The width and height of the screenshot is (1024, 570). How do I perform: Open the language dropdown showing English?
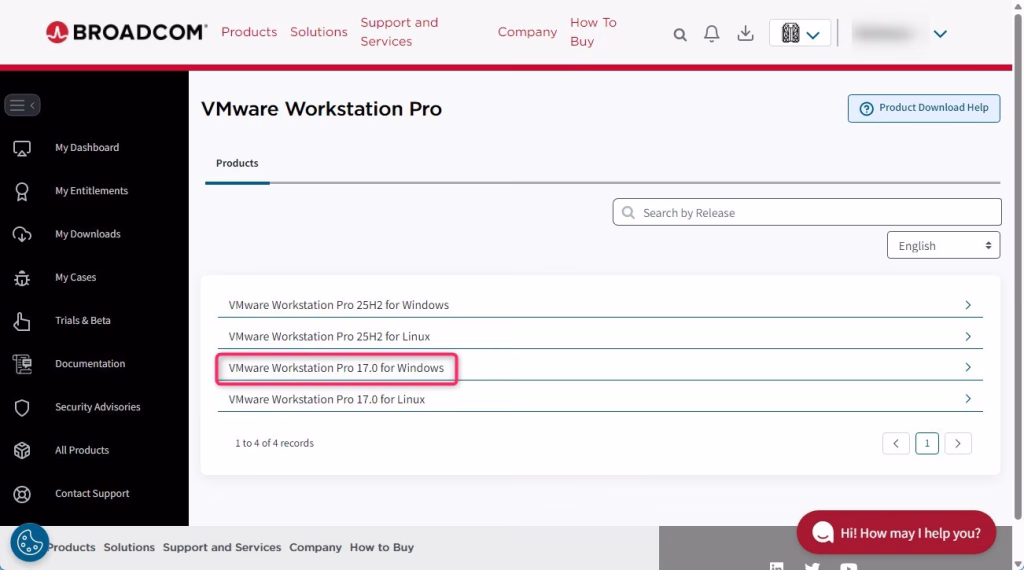[943, 245]
